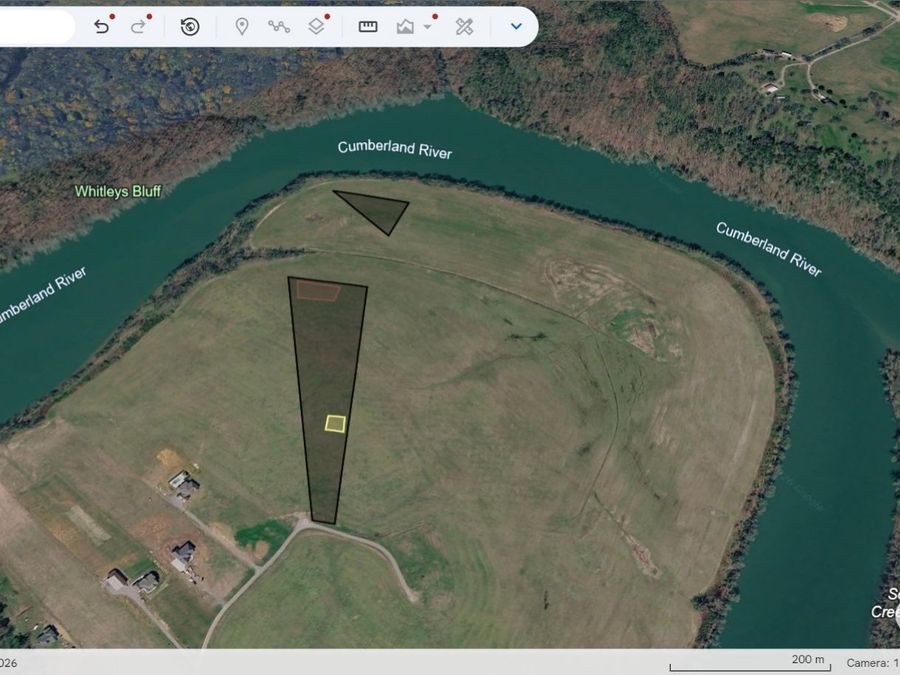Click the 200 m scale bar
The width and height of the screenshot is (900, 675).
click(750, 664)
